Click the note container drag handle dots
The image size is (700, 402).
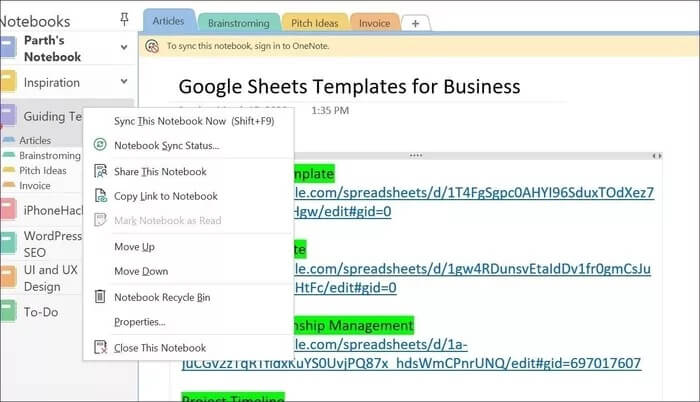point(416,155)
